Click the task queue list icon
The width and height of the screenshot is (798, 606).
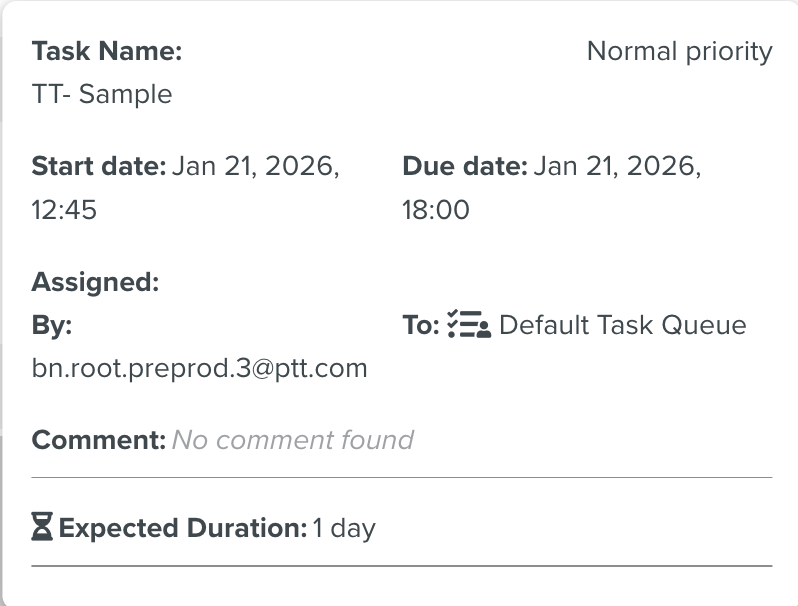tap(469, 325)
